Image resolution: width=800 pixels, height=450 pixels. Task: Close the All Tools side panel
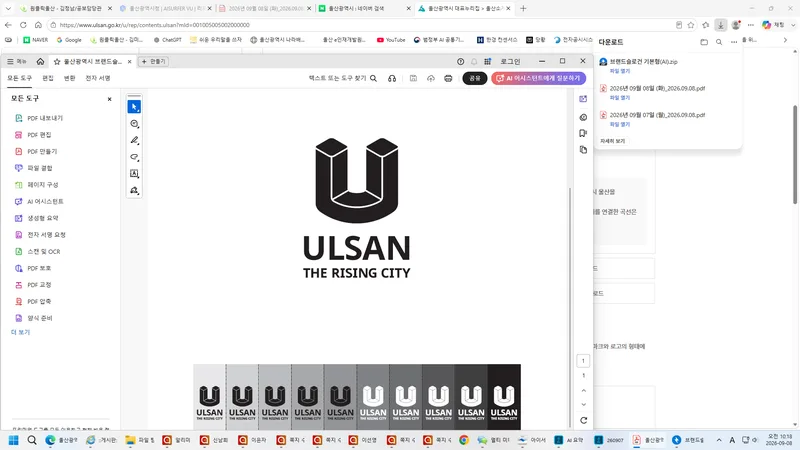pos(109,99)
